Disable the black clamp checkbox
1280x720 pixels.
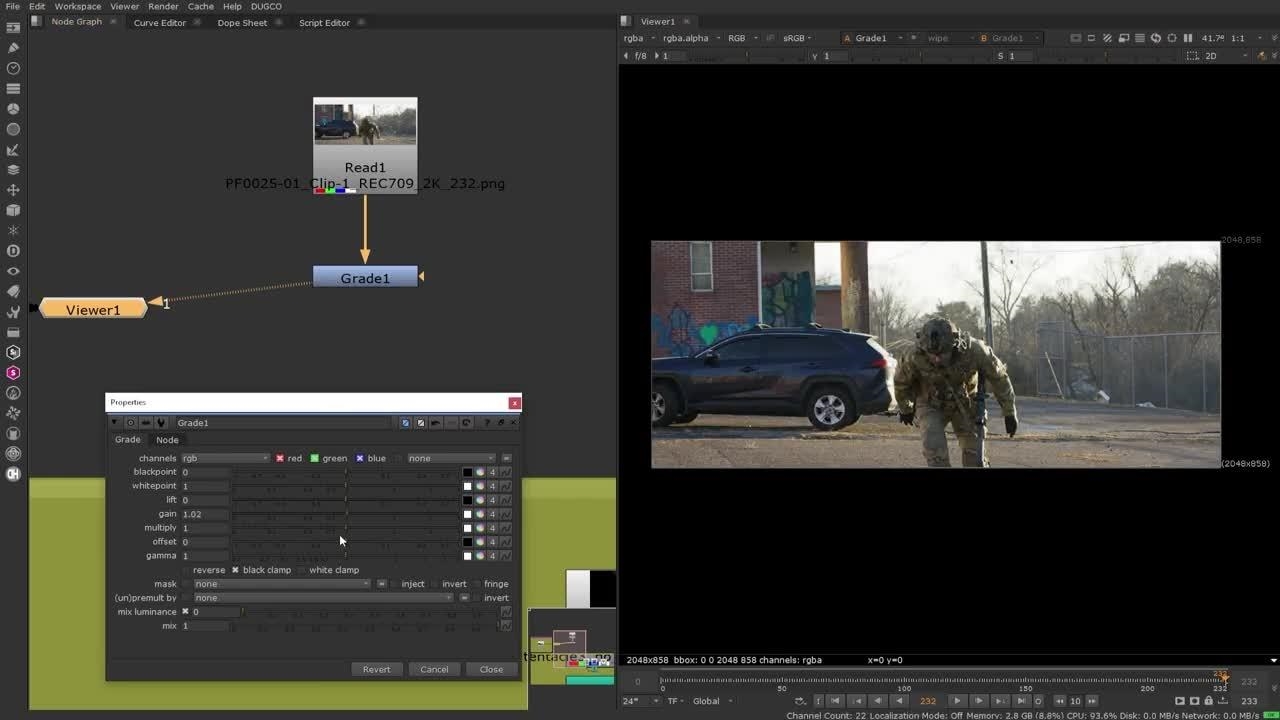click(236, 570)
